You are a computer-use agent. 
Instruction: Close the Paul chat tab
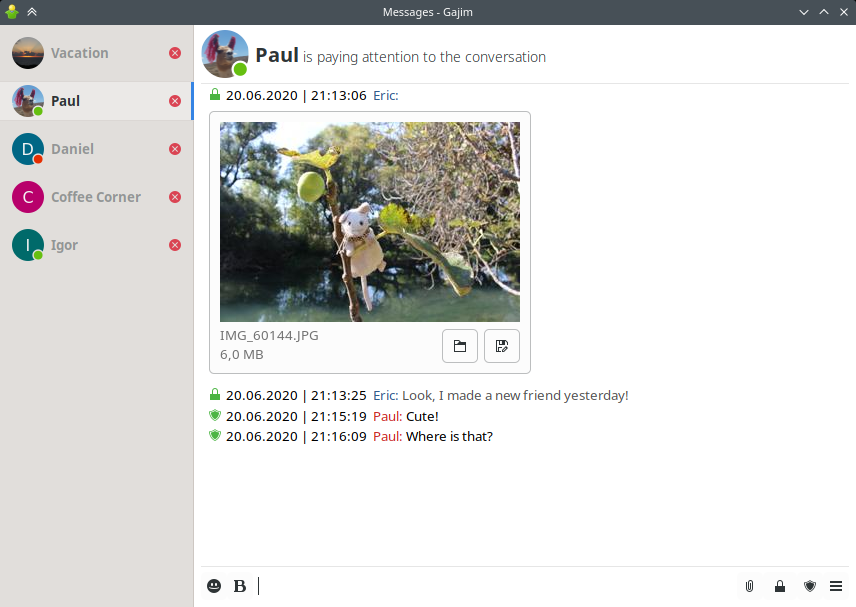click(175, 101)
